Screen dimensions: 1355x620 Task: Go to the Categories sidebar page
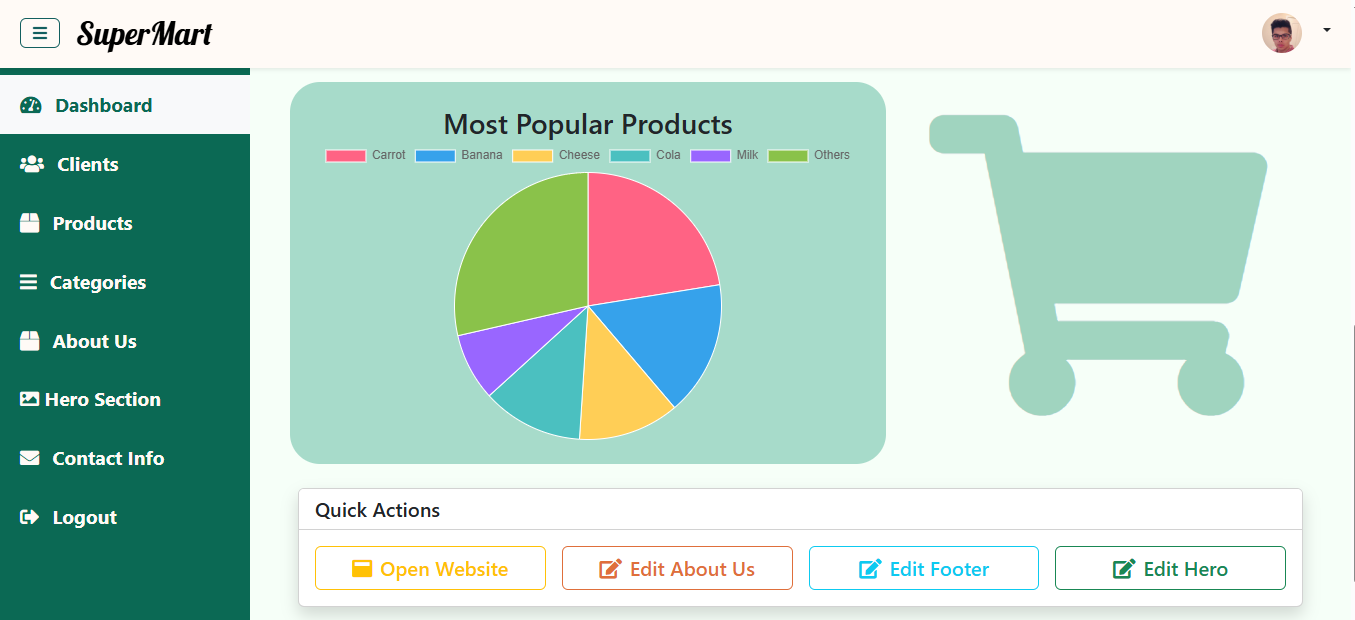point(97,282)
